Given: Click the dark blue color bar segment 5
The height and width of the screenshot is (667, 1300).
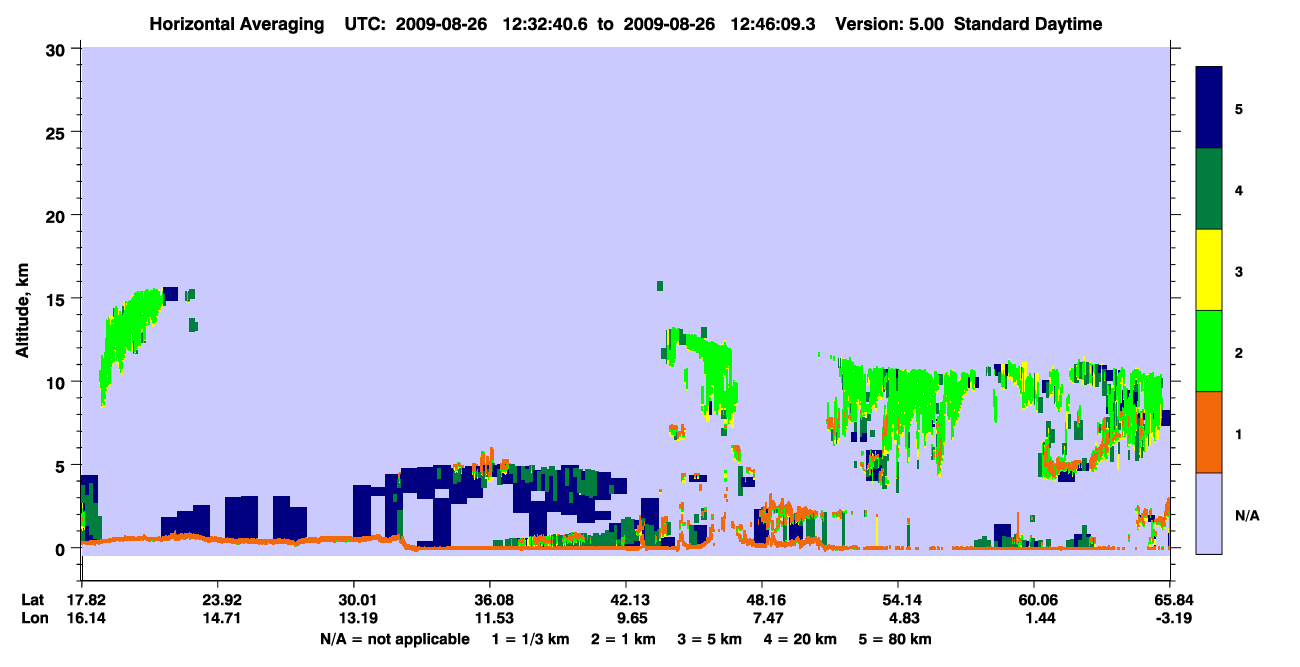Looking at the screenshot, I should pyautogui.click(x=1209, y=108).
